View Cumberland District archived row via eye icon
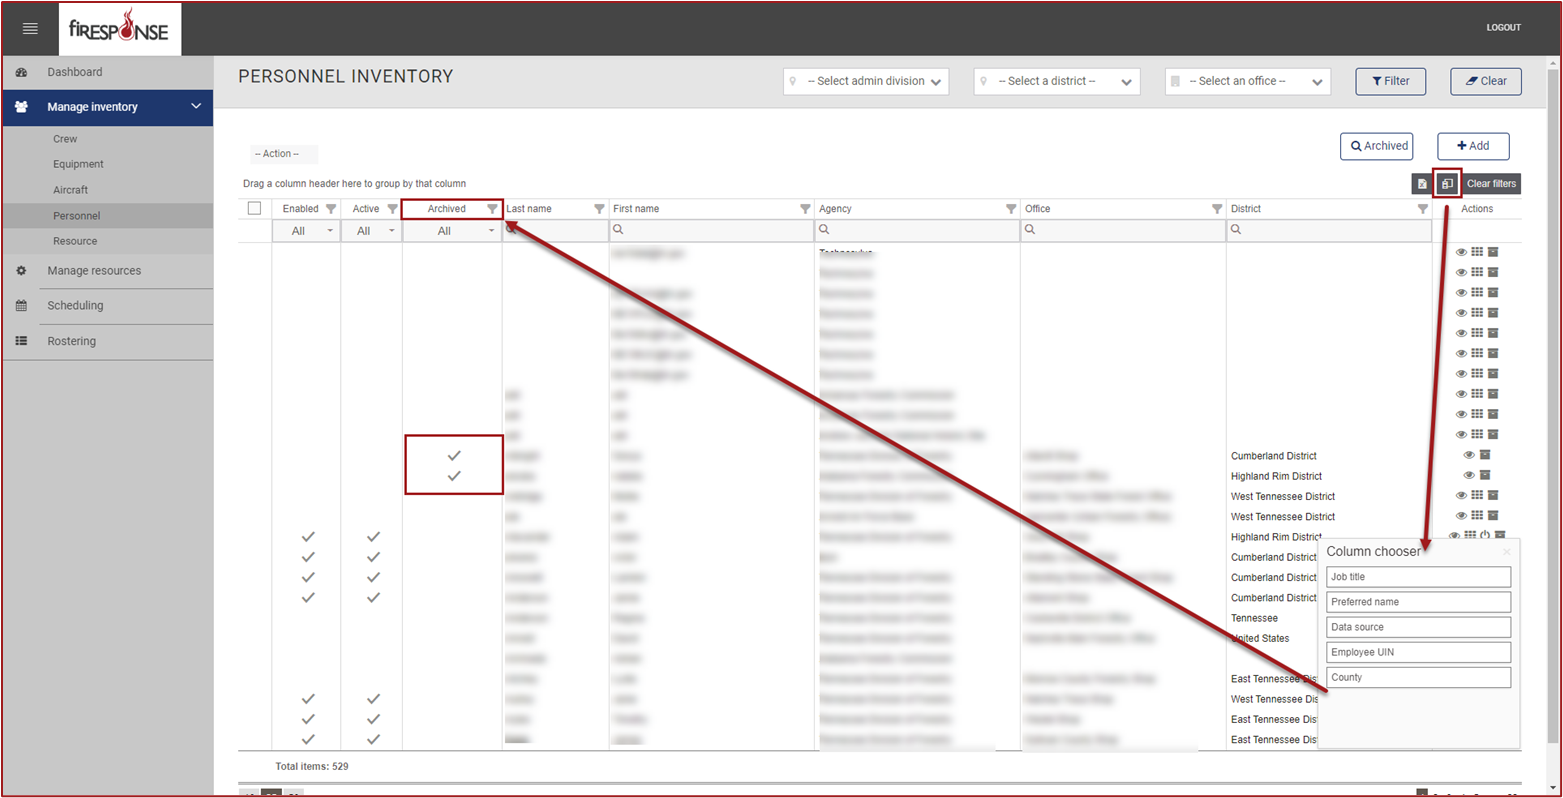This screenshot has width=1563, height=798. (x=1469, y=455)
